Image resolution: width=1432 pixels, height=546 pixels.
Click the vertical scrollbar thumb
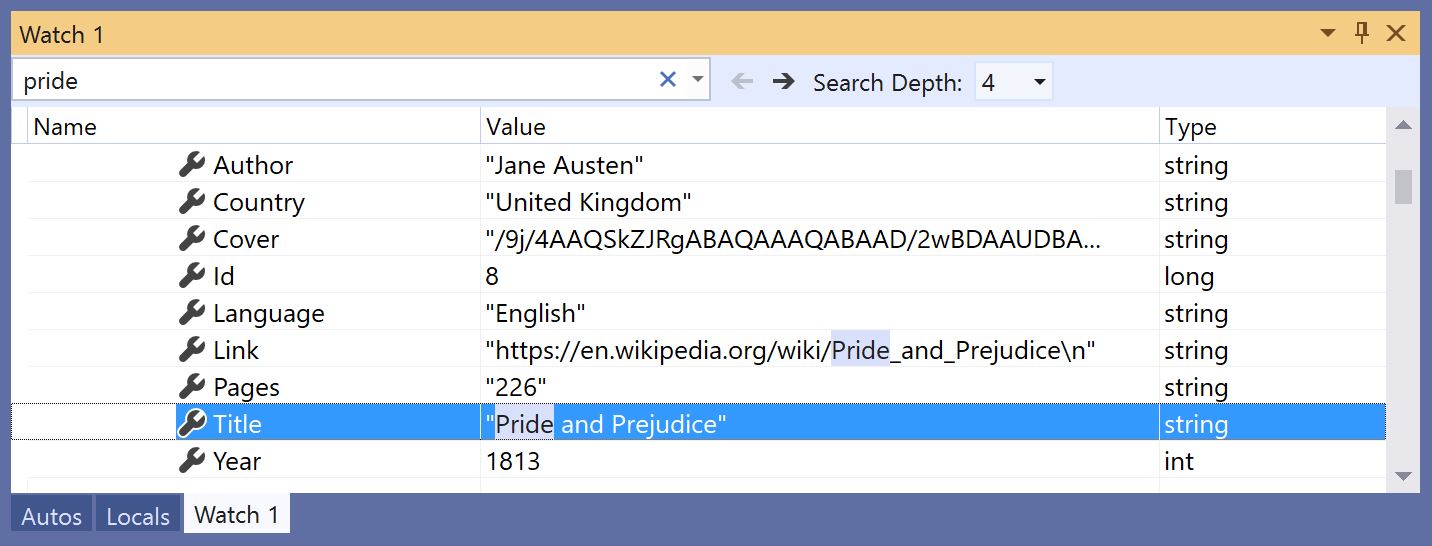pos(1403,187)
